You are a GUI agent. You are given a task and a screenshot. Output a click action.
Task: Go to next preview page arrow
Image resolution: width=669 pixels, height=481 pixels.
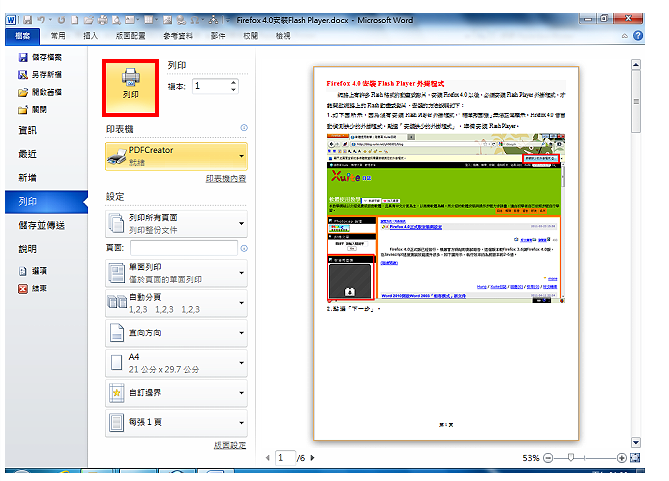click(x=312, y=458)
